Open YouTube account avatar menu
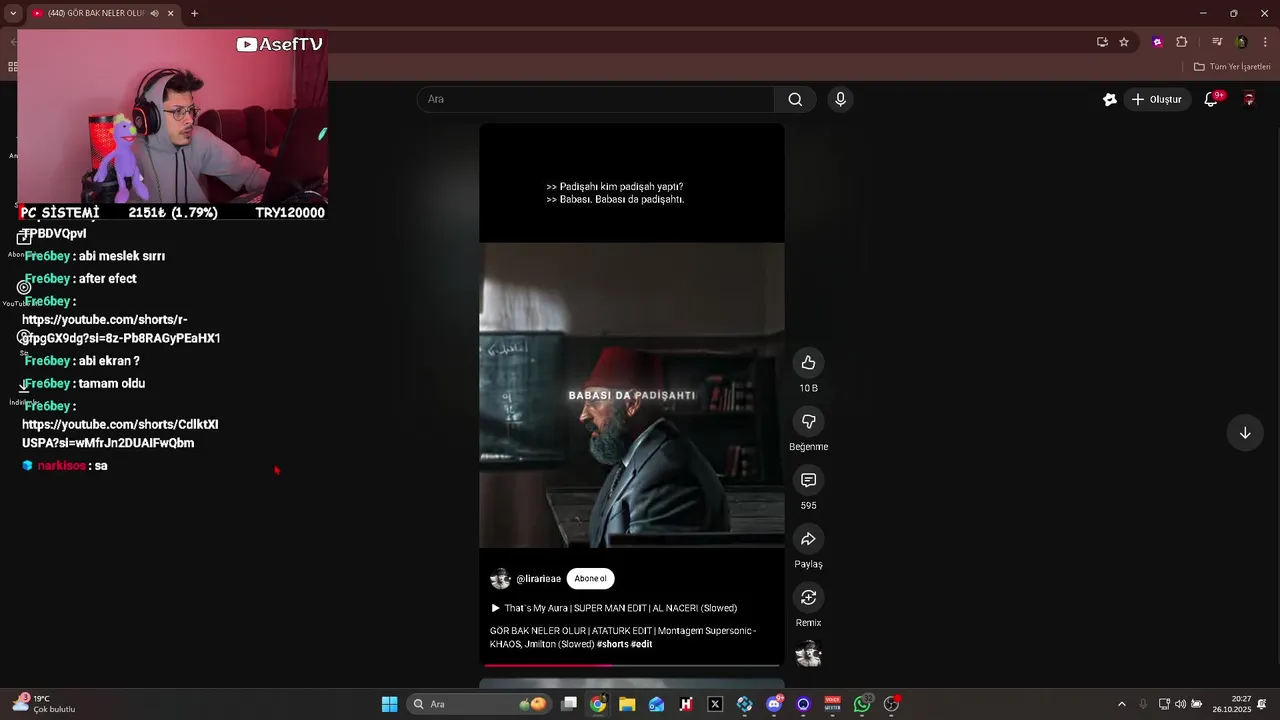Viewport: 1280px width, 720px height. tap(1249, 99)
